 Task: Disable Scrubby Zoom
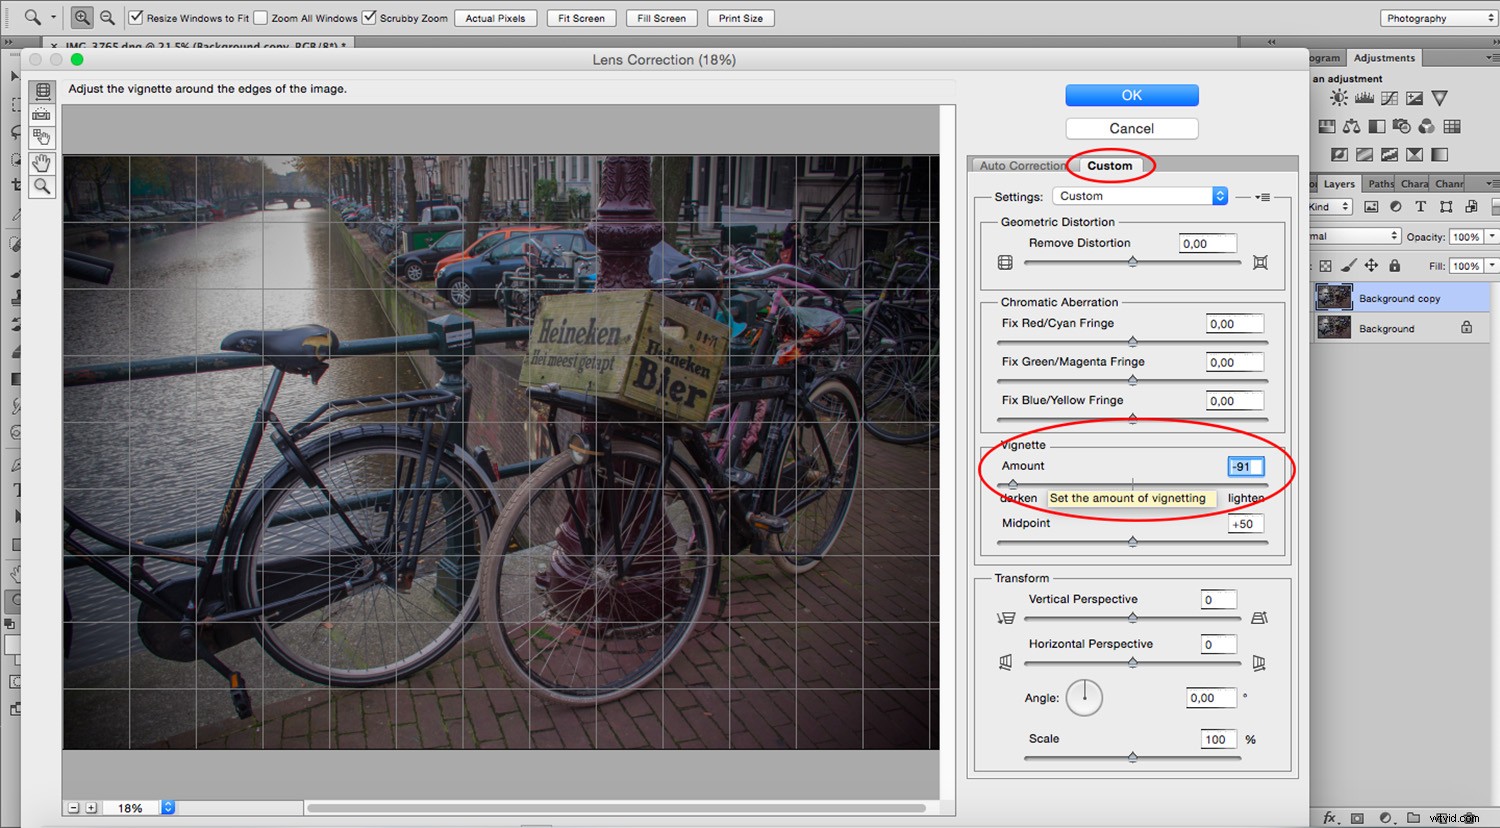click(x=369, y=17)
